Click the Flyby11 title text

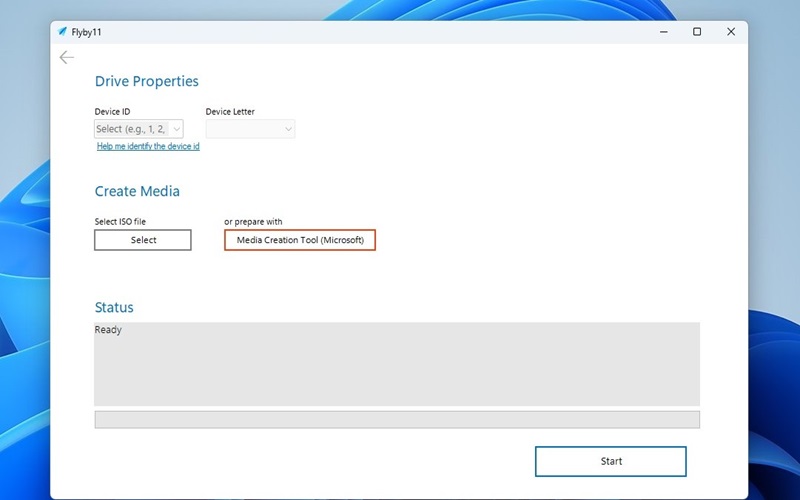pyautogui.click(x=86, y=32)
